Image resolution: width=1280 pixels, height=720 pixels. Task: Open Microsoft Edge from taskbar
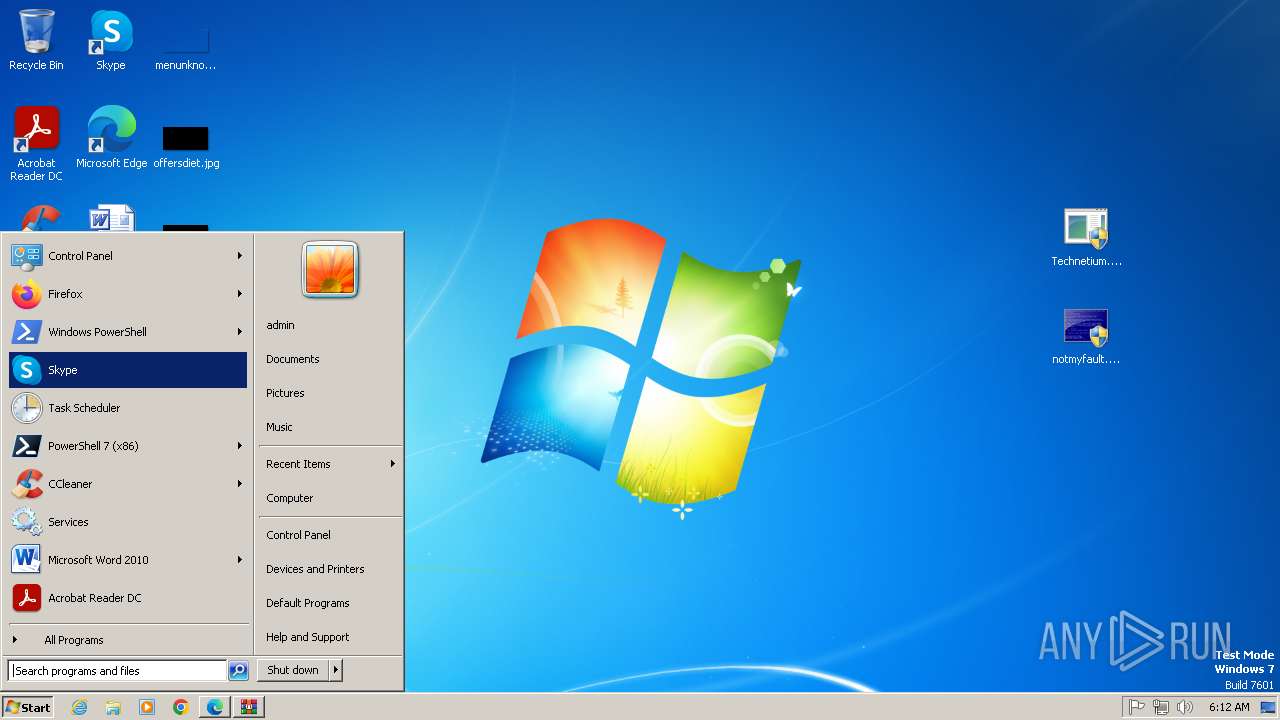click(215, 707)
